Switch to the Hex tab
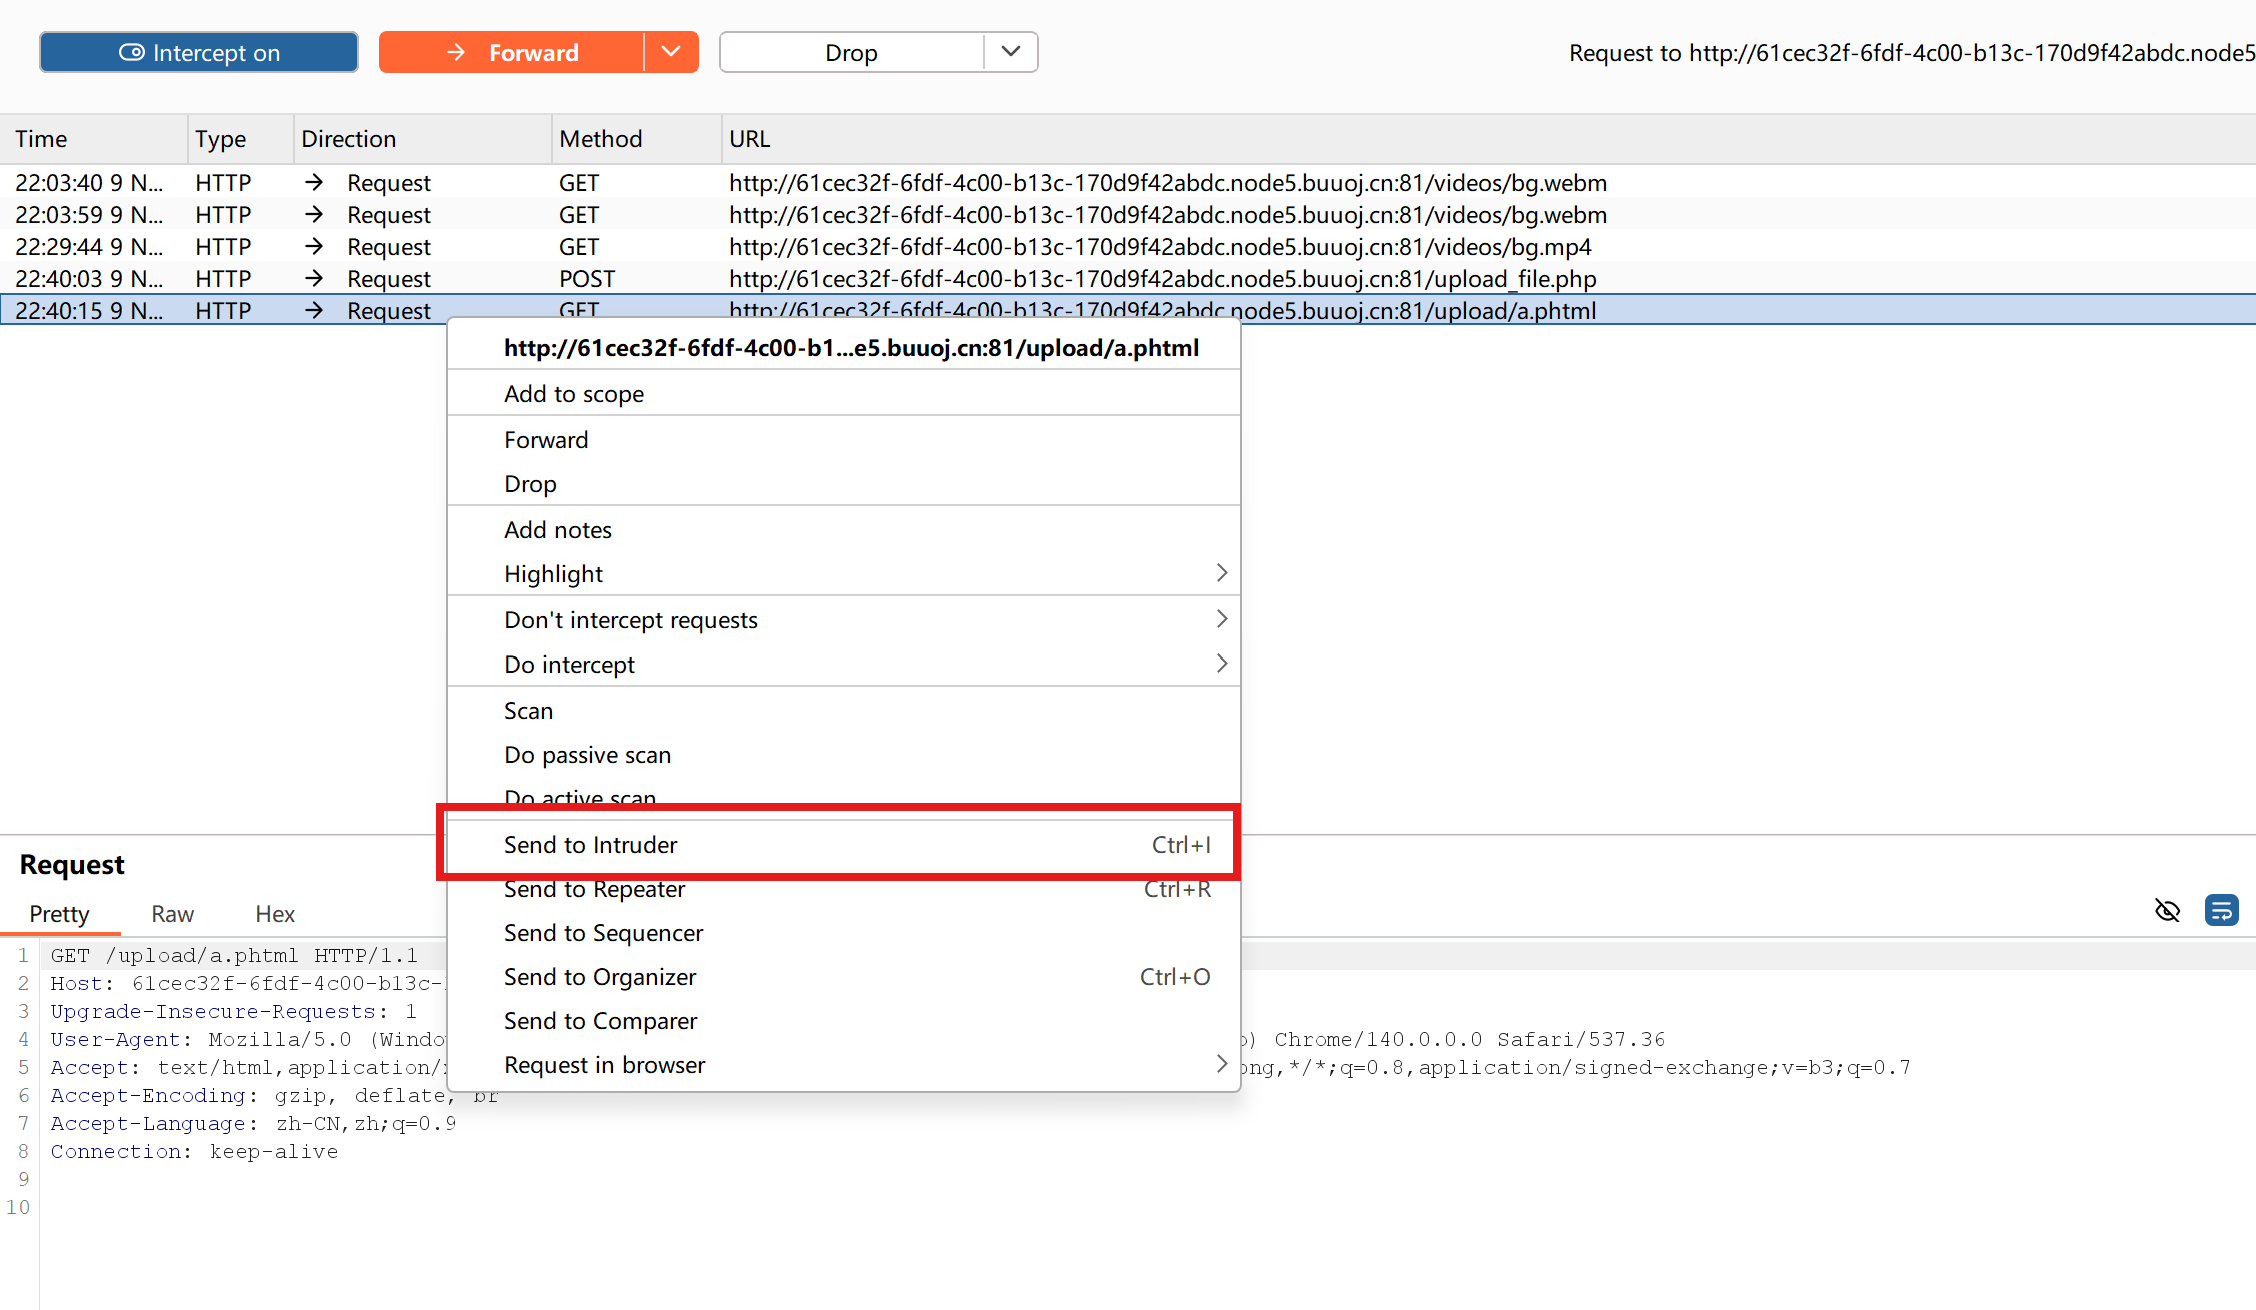This screenshot has height=1310, width=2256. click(x=275, y=914)
